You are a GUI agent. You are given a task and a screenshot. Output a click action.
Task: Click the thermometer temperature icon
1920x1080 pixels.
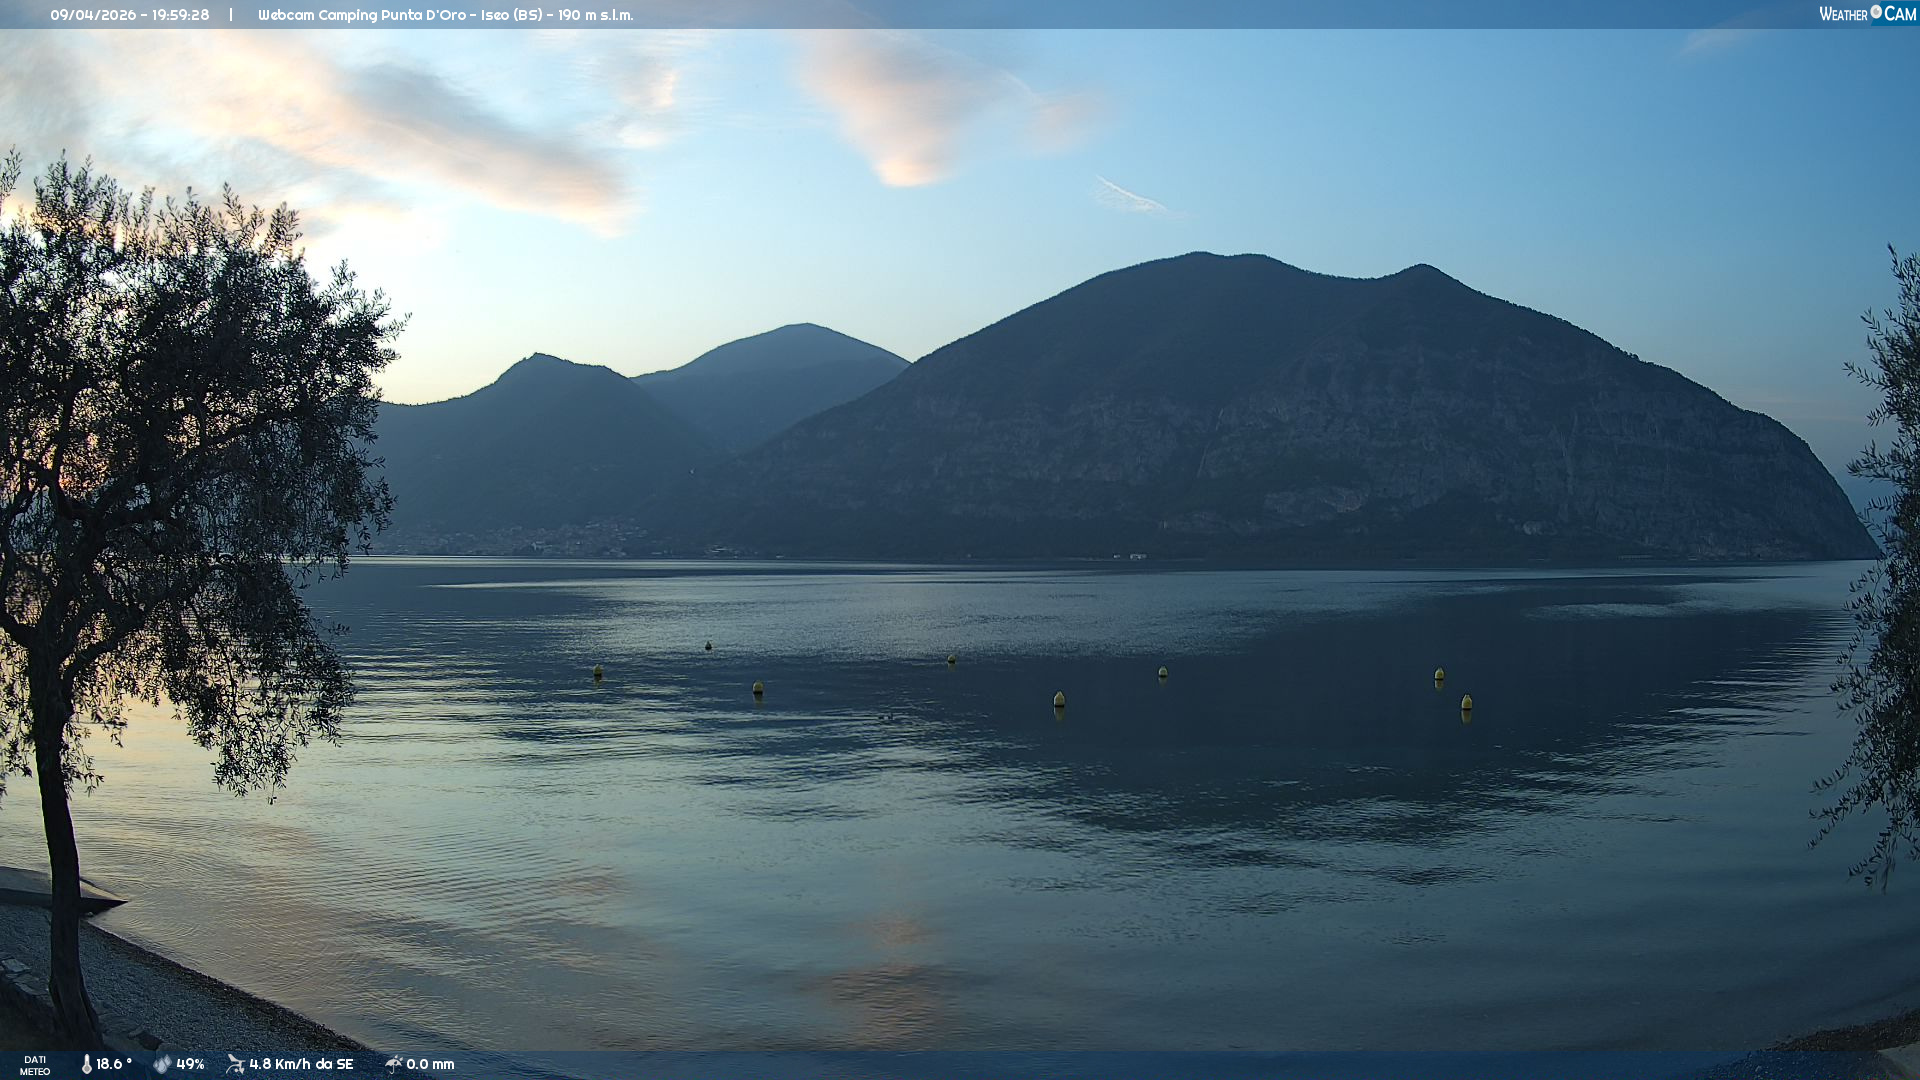(x=86, y=1064)
